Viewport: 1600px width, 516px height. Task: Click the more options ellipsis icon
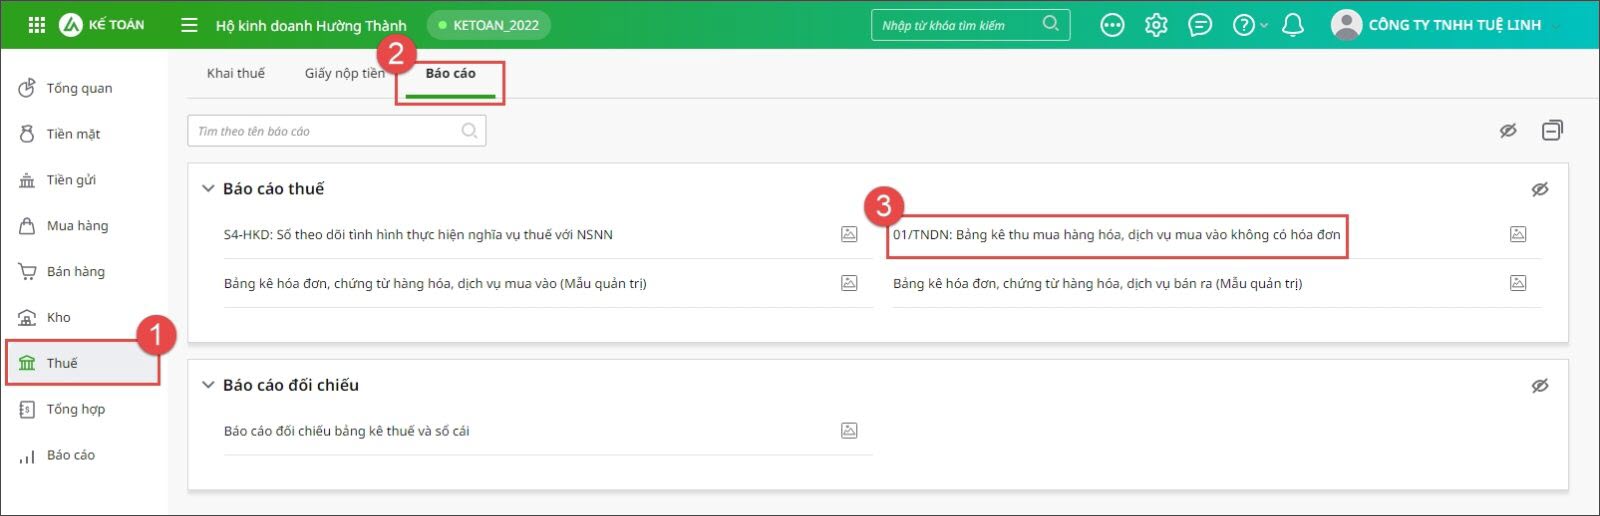click(x=1112, y=25)
